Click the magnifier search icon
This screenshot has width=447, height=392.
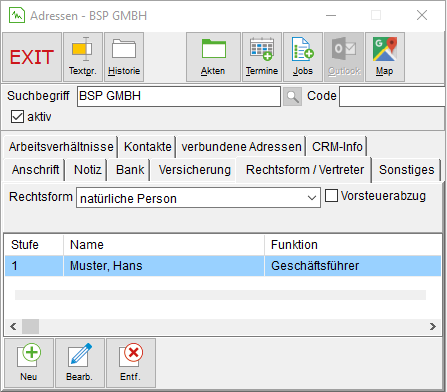(292, 97)
